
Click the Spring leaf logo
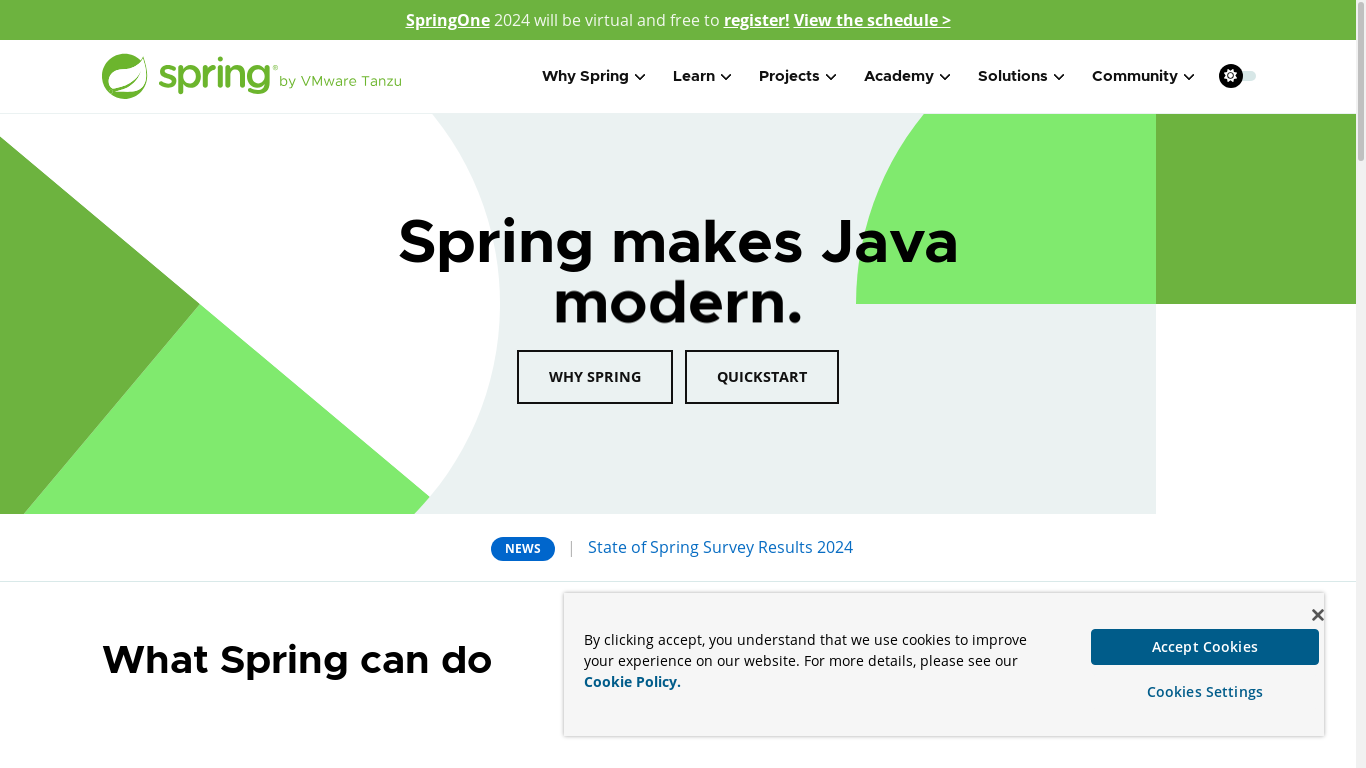point(125,76)
